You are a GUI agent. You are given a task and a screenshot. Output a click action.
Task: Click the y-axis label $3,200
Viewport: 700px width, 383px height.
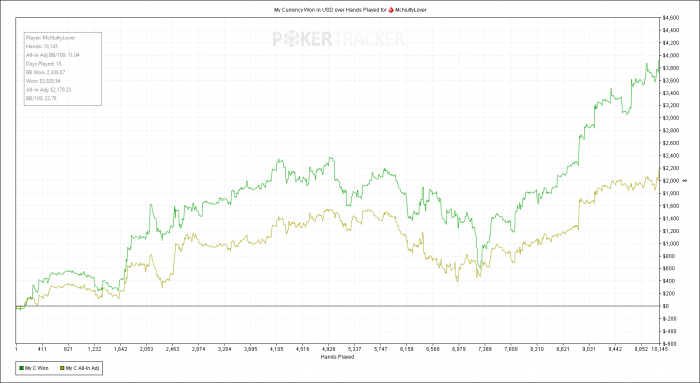(671, 105)
